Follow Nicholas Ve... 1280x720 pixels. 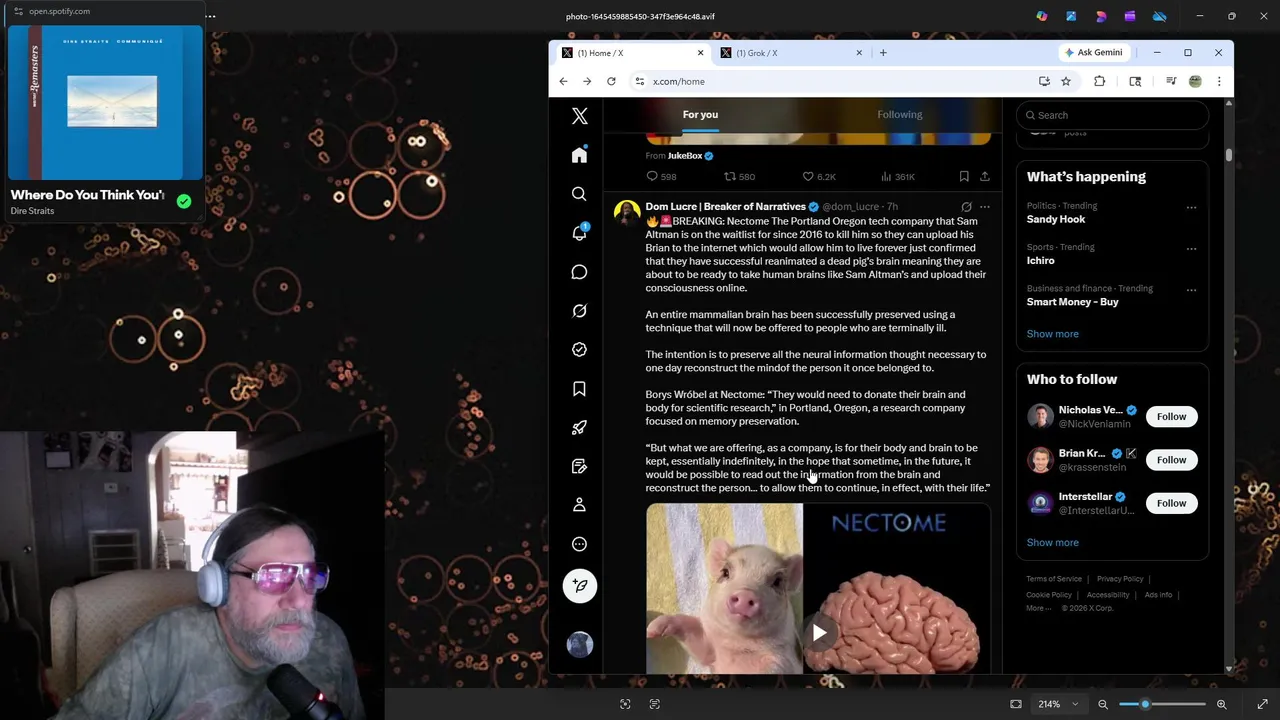[1171, 417]
